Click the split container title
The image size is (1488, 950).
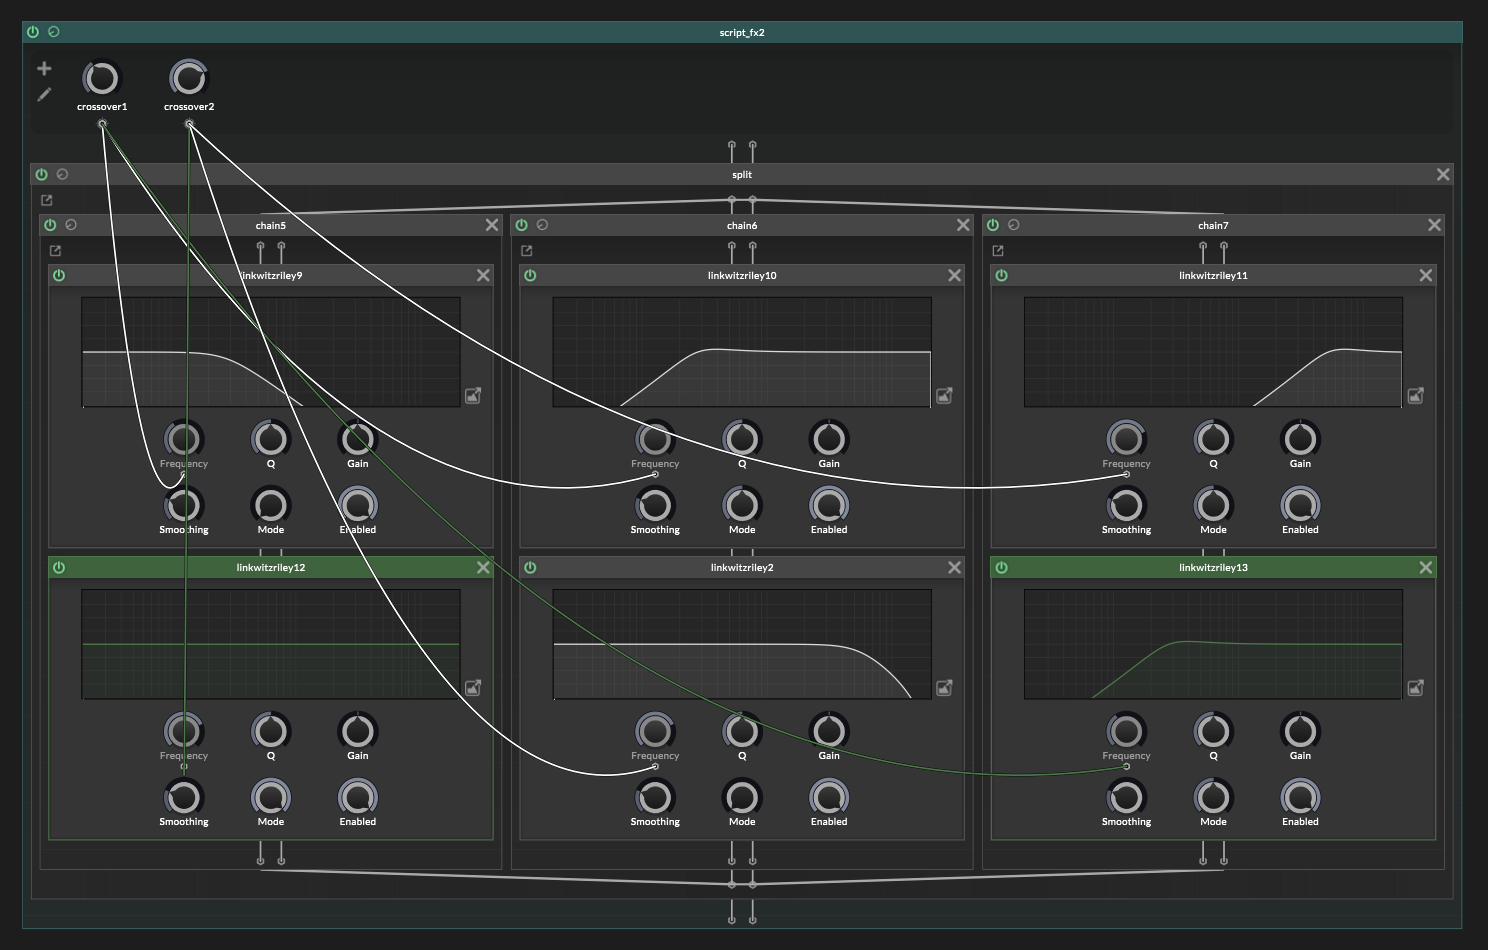click(x=742, y=174)
